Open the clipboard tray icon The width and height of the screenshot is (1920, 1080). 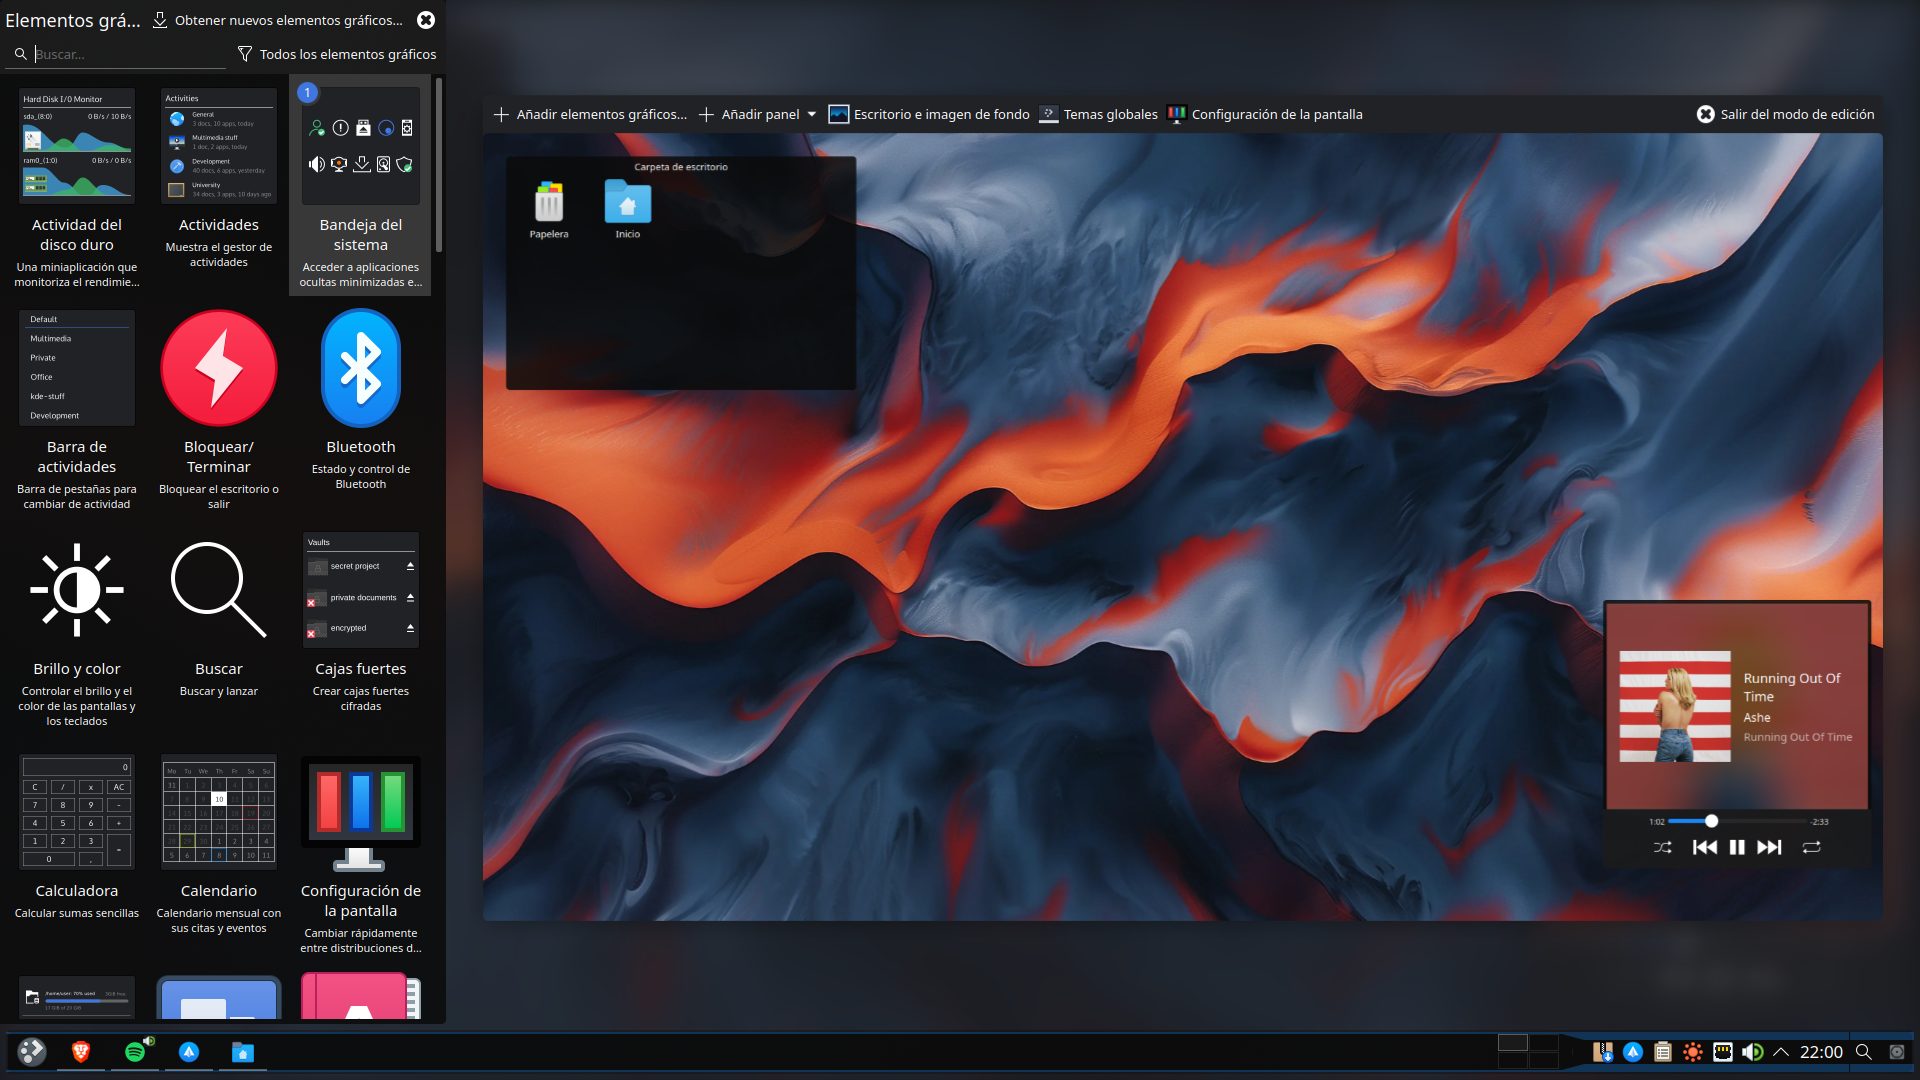[1663, 1052]
